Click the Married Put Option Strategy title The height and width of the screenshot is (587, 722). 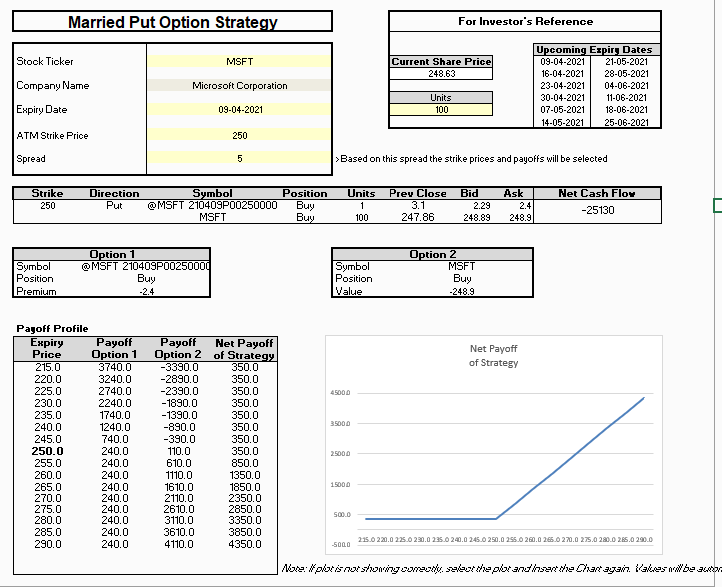(173, 22)
